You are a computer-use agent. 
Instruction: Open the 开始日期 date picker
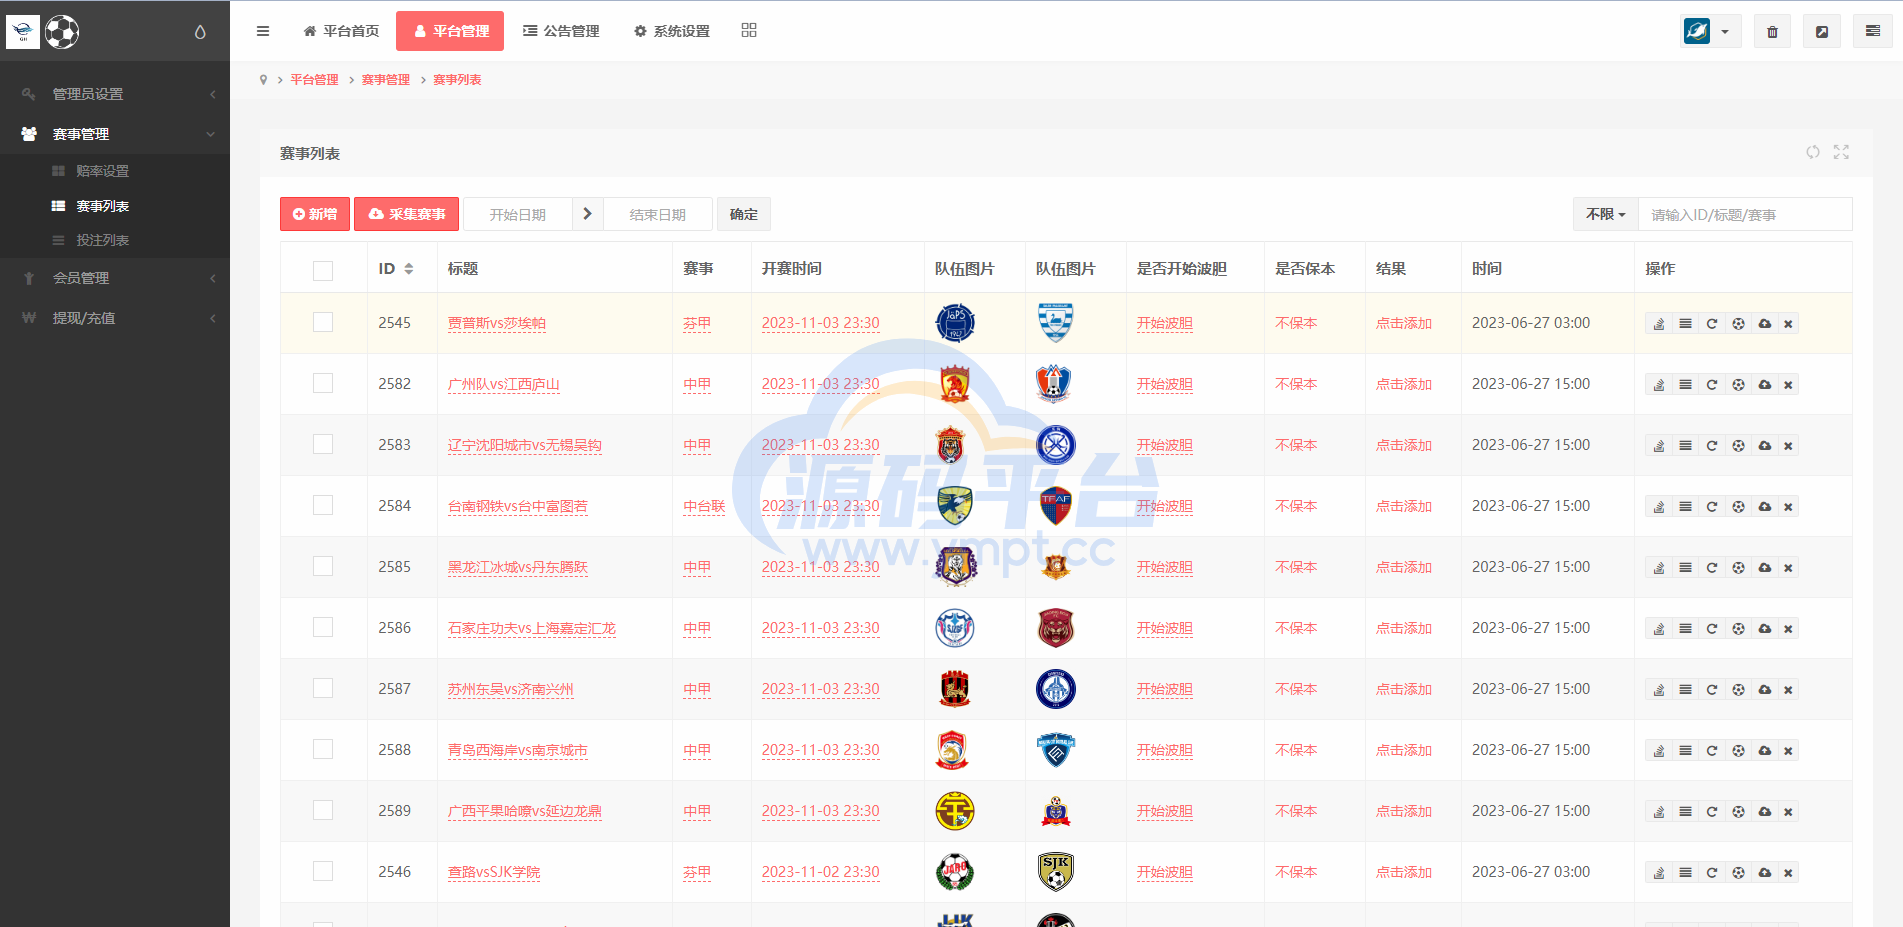[518, 214]
